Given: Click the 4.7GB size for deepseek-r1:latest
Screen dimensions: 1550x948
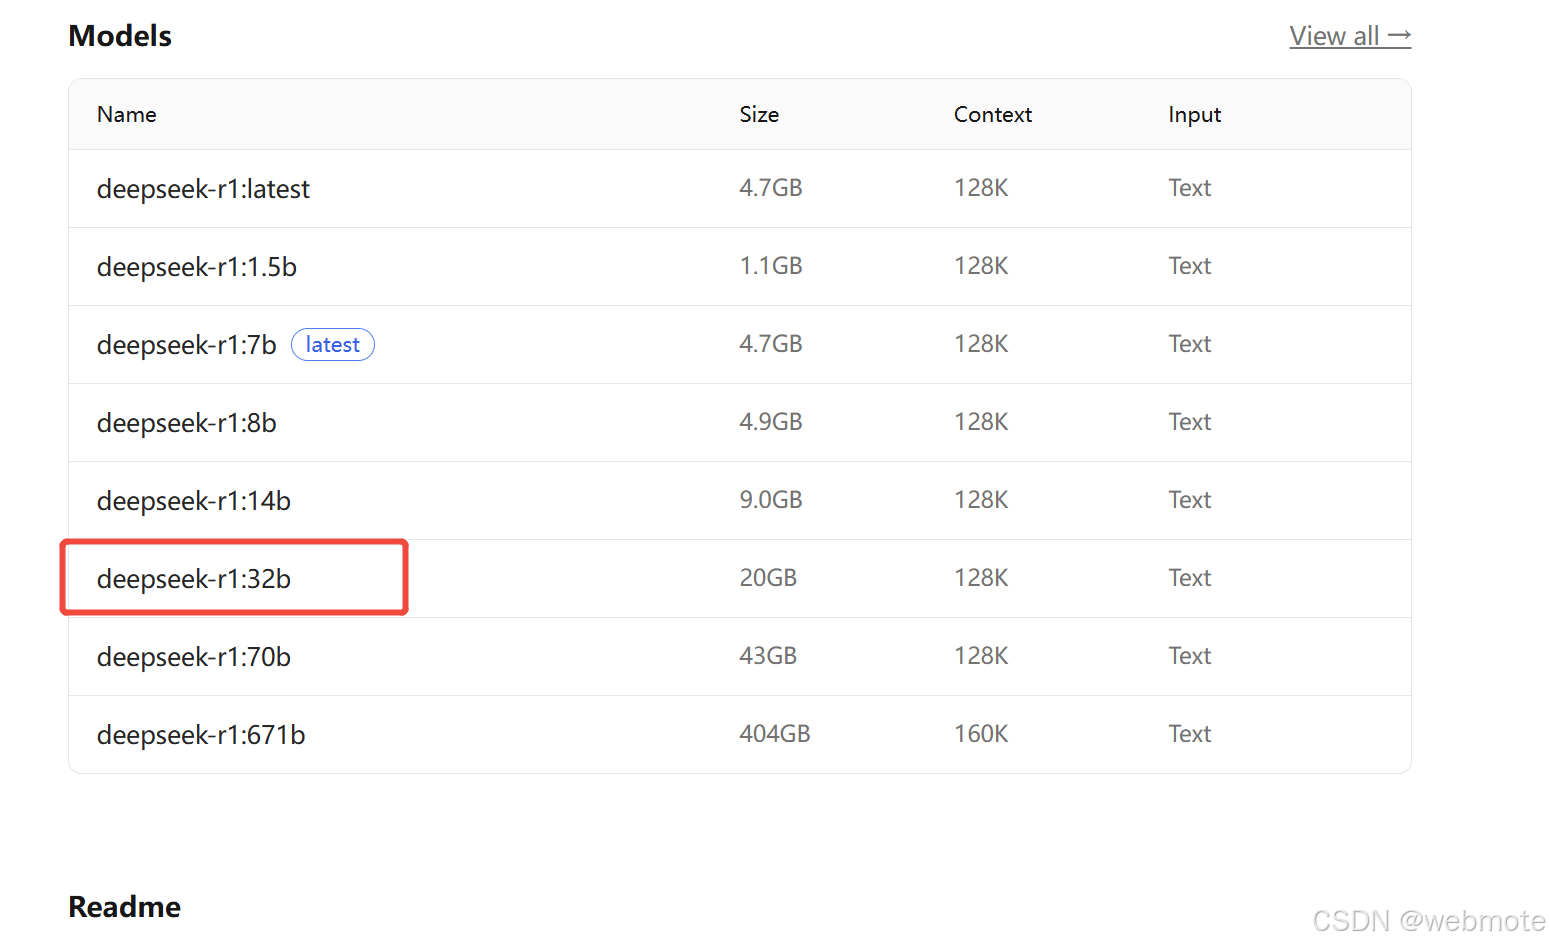Looking at the screenshot, I should click(x=771, y=188).
